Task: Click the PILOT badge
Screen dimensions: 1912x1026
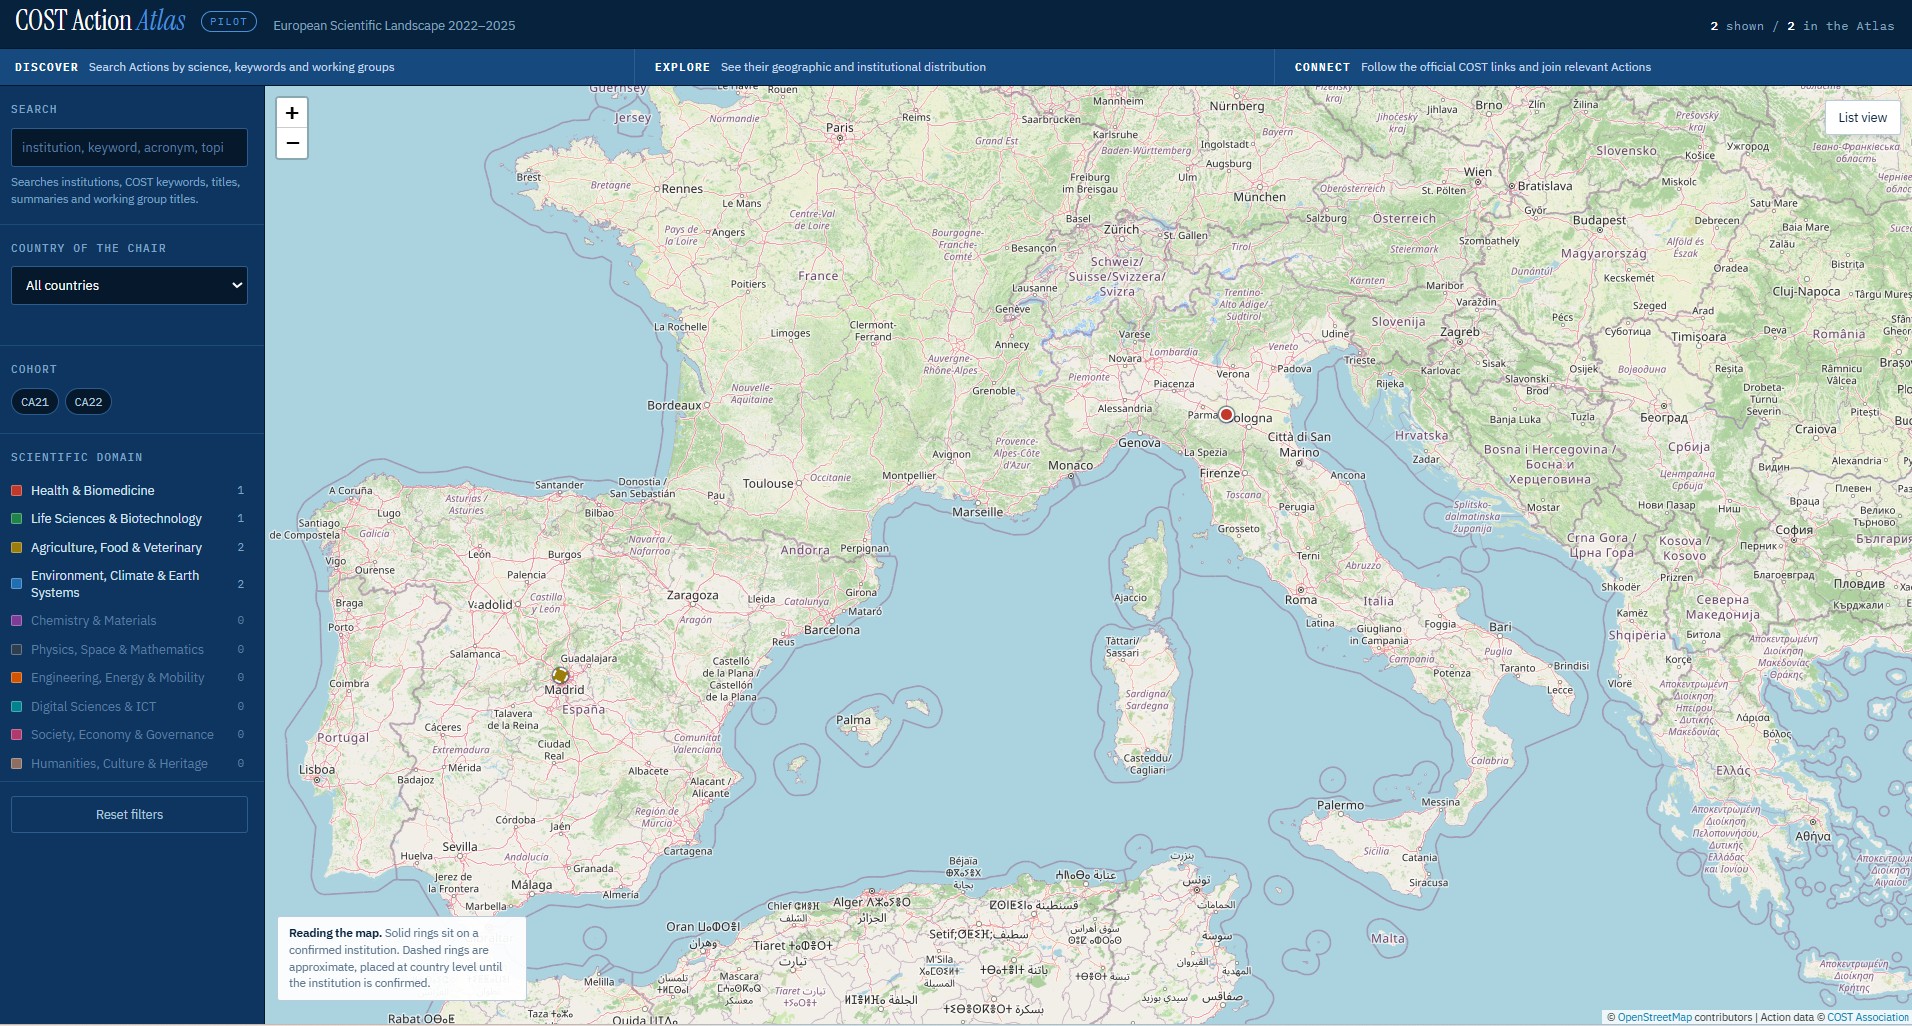Action: click(228, 21)
